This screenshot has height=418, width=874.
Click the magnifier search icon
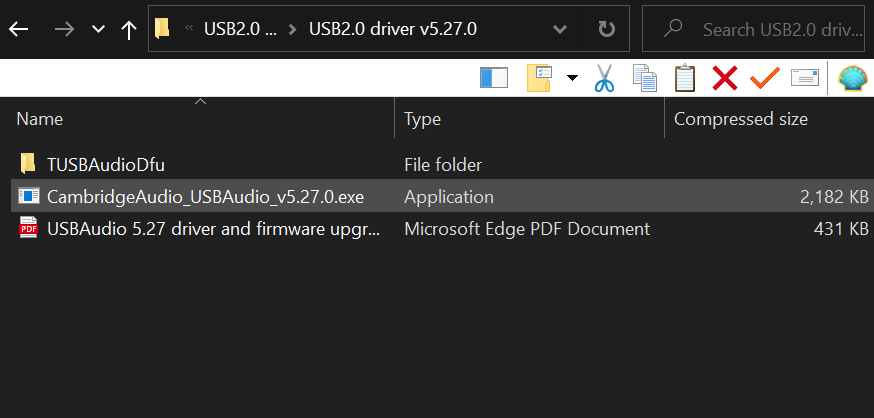pos(673,28)
